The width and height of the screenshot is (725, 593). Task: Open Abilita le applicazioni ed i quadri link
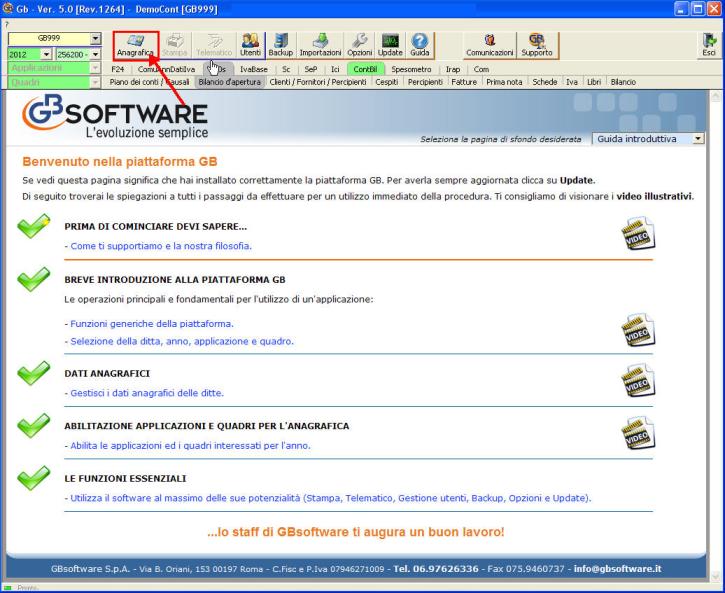[x=190, y=446]
